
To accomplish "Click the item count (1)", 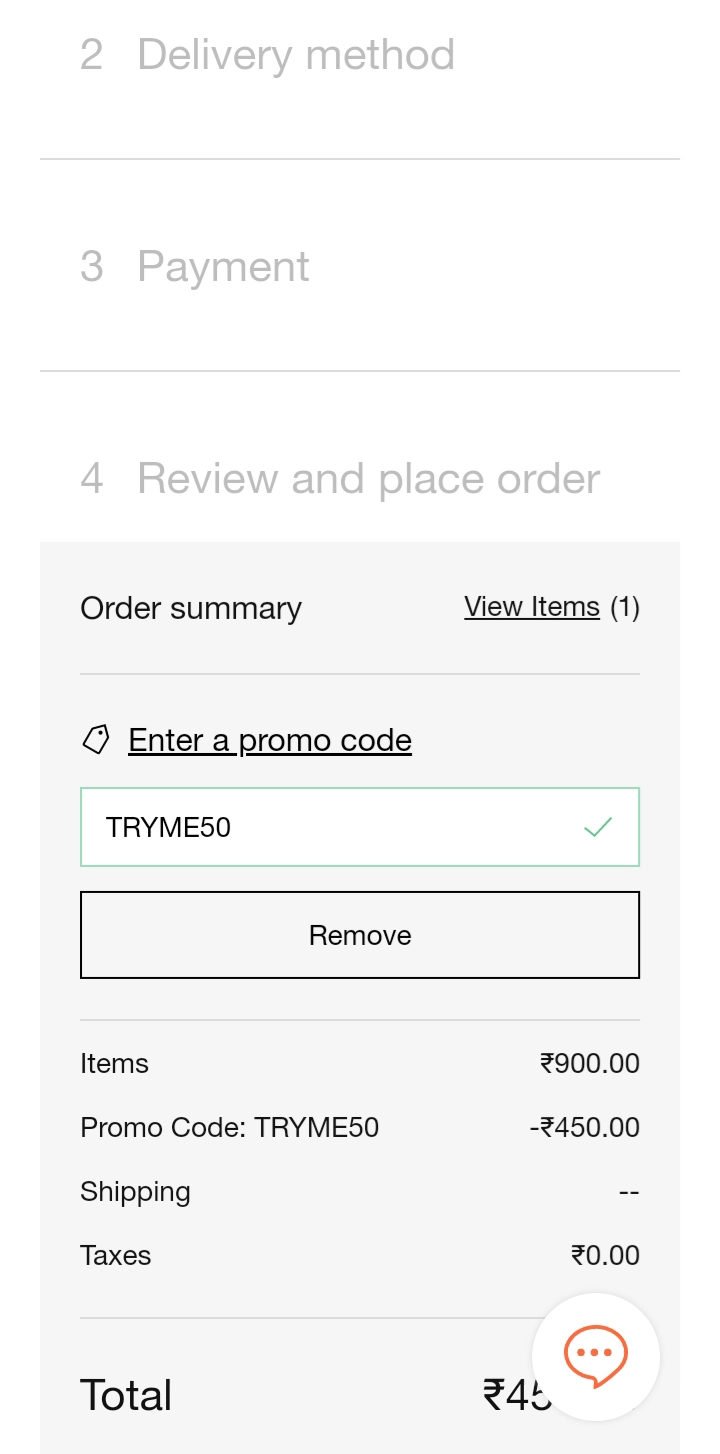I will point(625,607).
